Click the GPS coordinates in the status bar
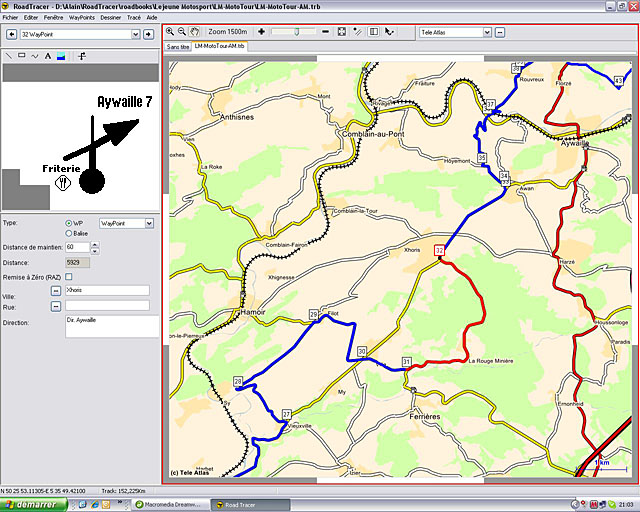Viewport: 640px width, 512px height. click(43, 491)
